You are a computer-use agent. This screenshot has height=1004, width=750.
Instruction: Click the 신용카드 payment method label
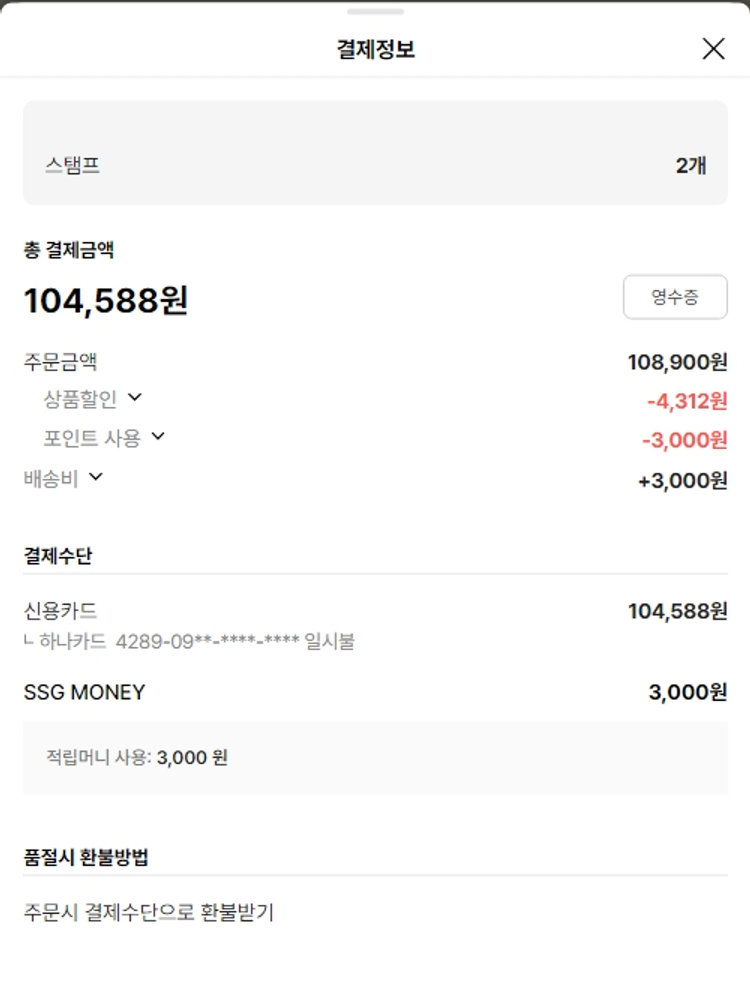pos(60,610)
